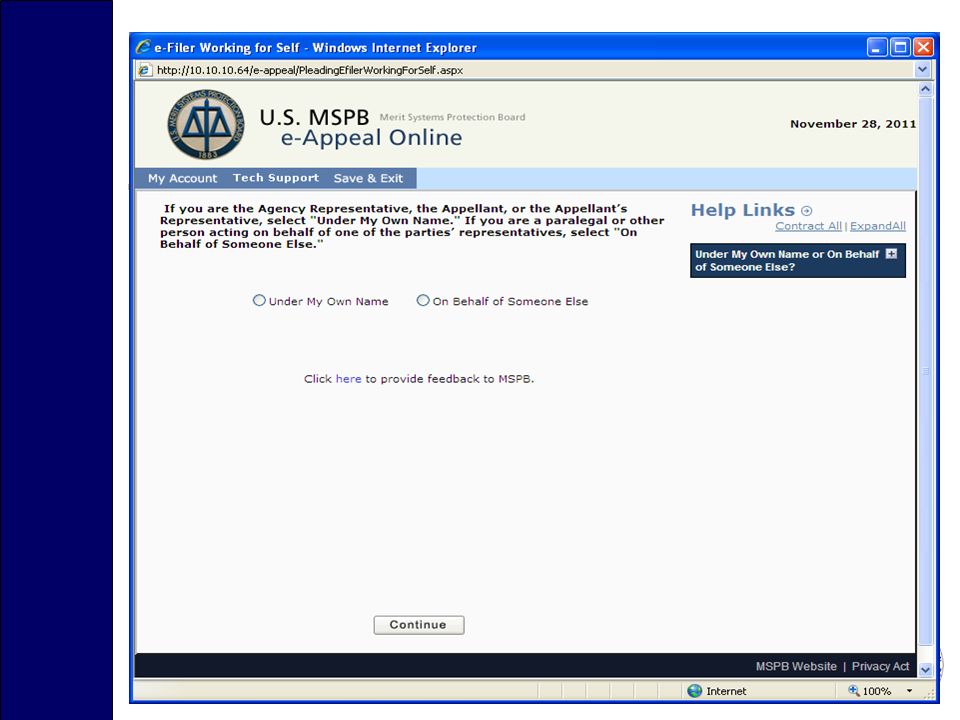The image size is (960, 720).
Task: Click the page icon in address bar
Action: [x=144, y=70]
